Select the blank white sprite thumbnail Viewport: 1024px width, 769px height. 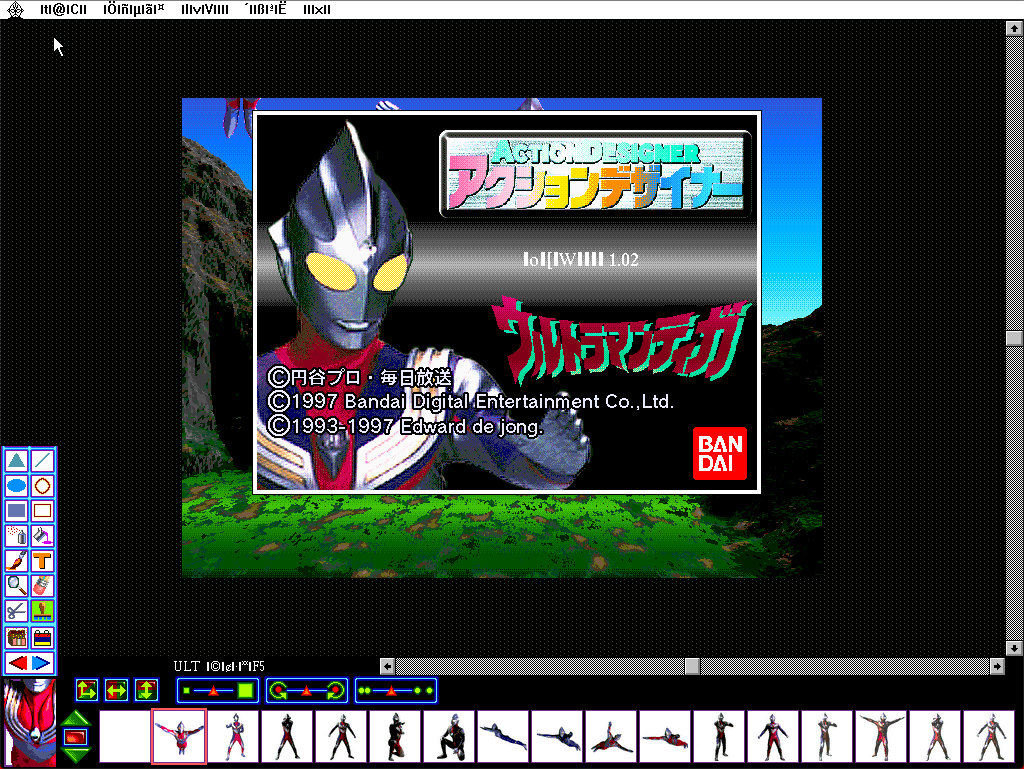pyautogui.click(x=125, y=736)
